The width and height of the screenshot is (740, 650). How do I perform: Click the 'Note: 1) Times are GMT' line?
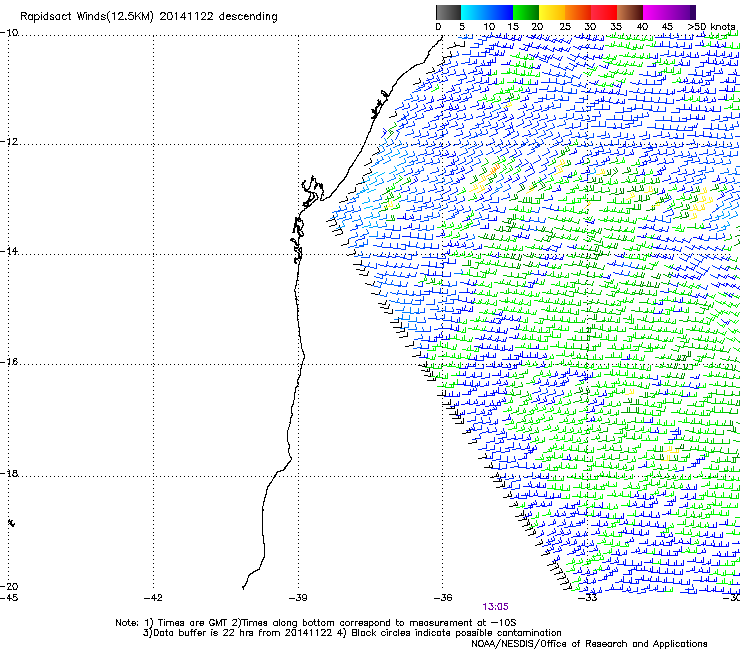[316, 623]
